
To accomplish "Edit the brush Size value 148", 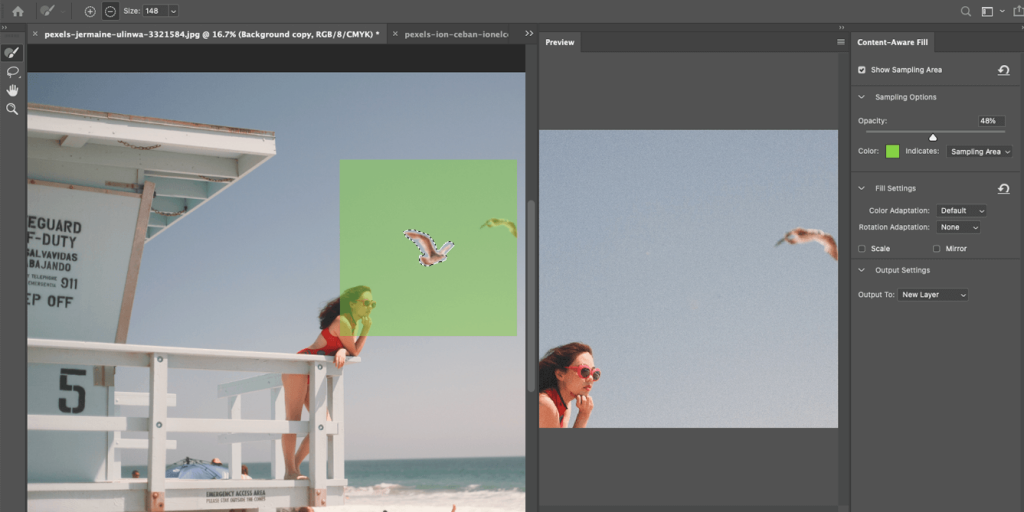I will pyautogui.click(x=154, y=11).
